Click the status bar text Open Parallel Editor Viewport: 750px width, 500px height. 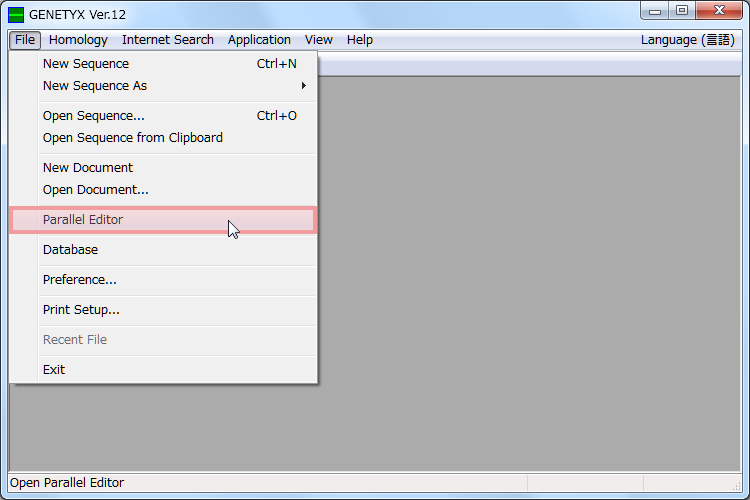67,482
